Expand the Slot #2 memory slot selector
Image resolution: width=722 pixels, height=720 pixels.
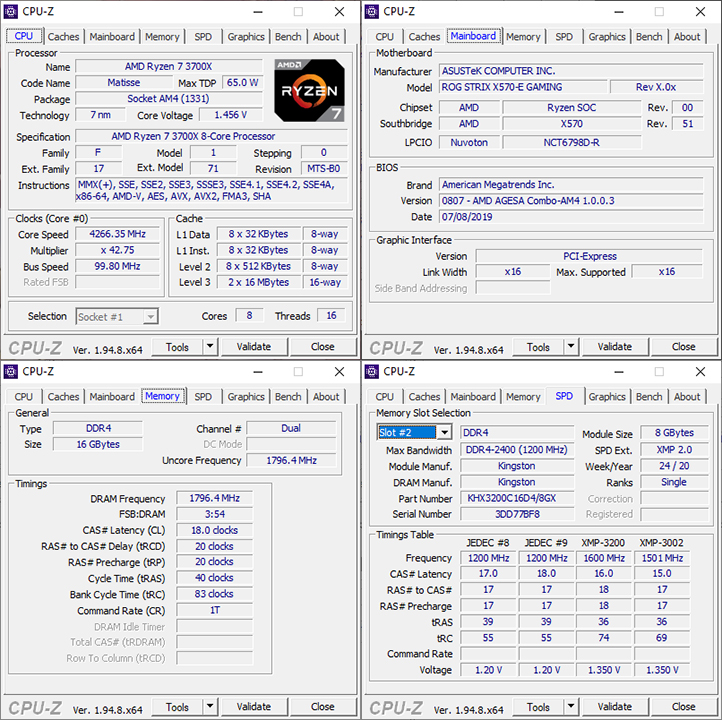pos(444,432)
